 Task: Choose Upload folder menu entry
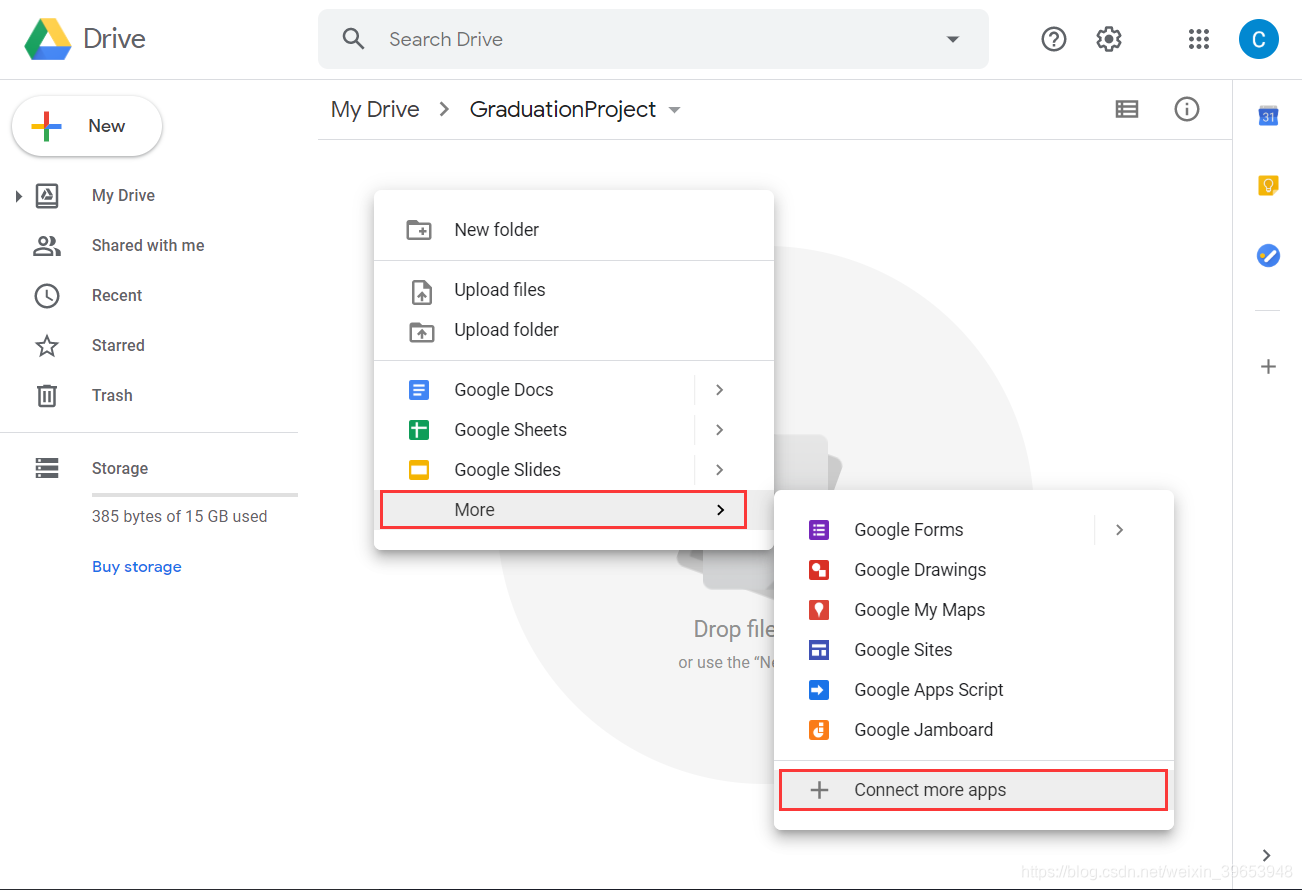[574, 330]
